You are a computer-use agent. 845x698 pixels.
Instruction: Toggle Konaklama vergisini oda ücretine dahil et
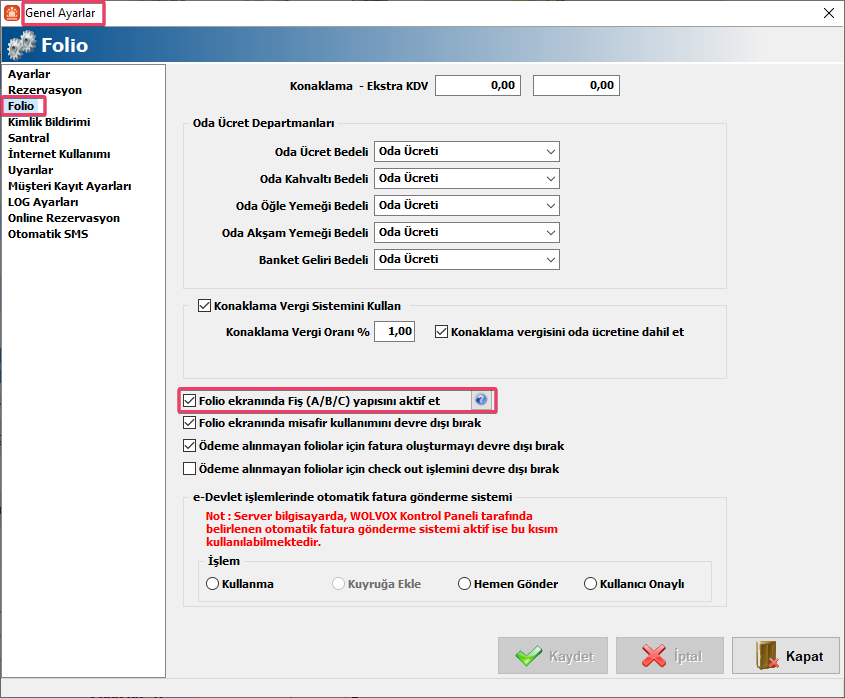pos(442,331)
